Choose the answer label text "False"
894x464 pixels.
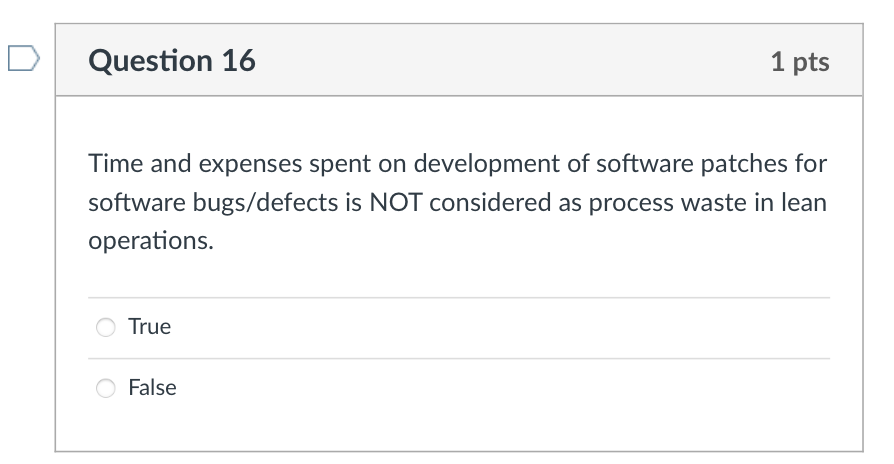coord(152,388)
